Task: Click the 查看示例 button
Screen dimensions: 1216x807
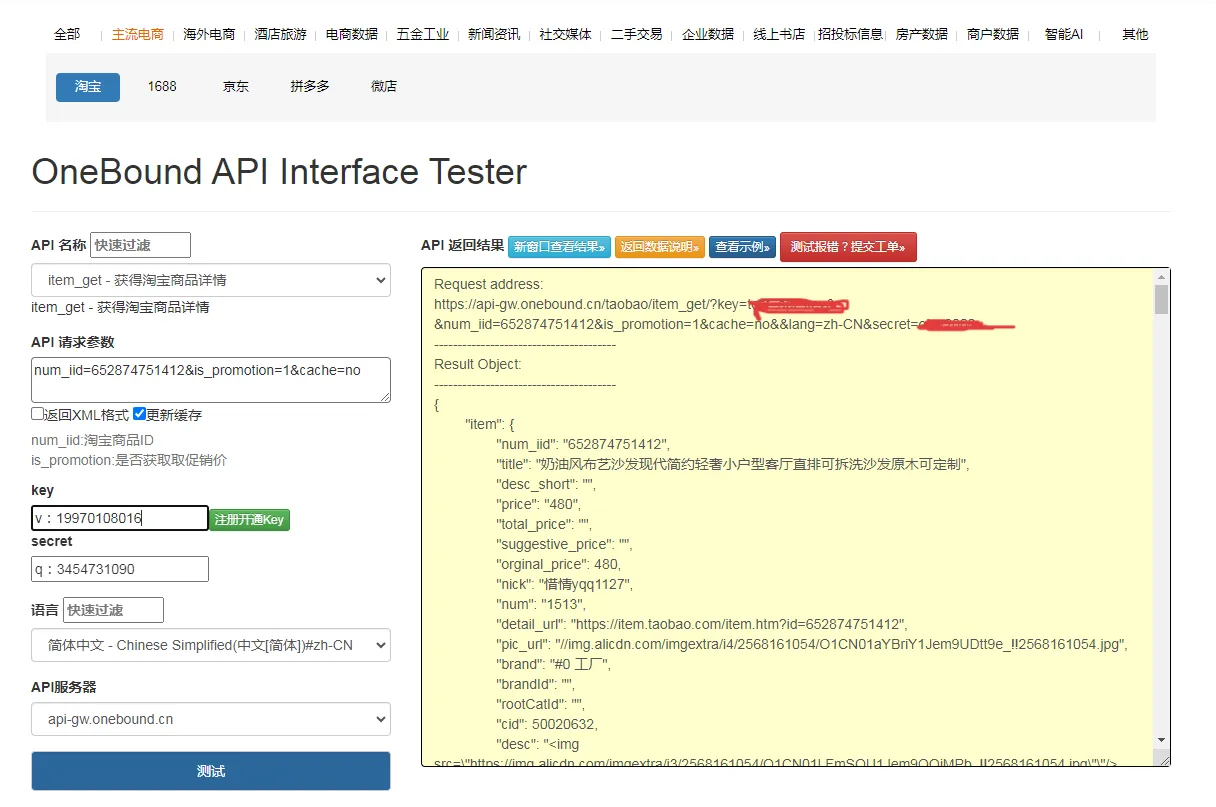Action: pos(742,247)
